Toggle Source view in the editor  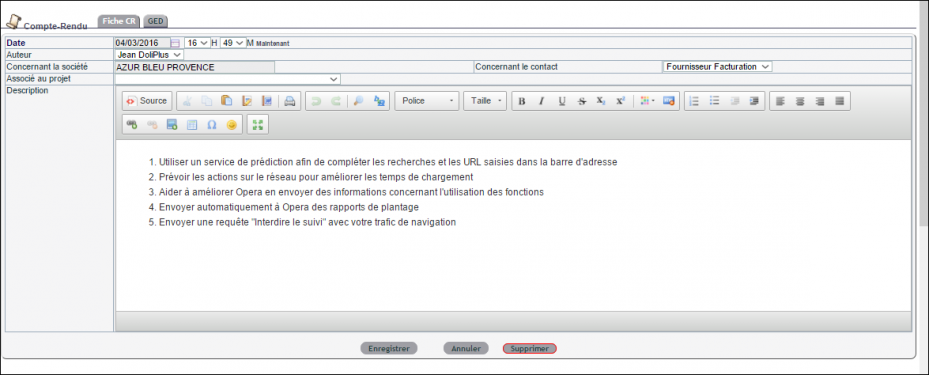click(148, 101)
